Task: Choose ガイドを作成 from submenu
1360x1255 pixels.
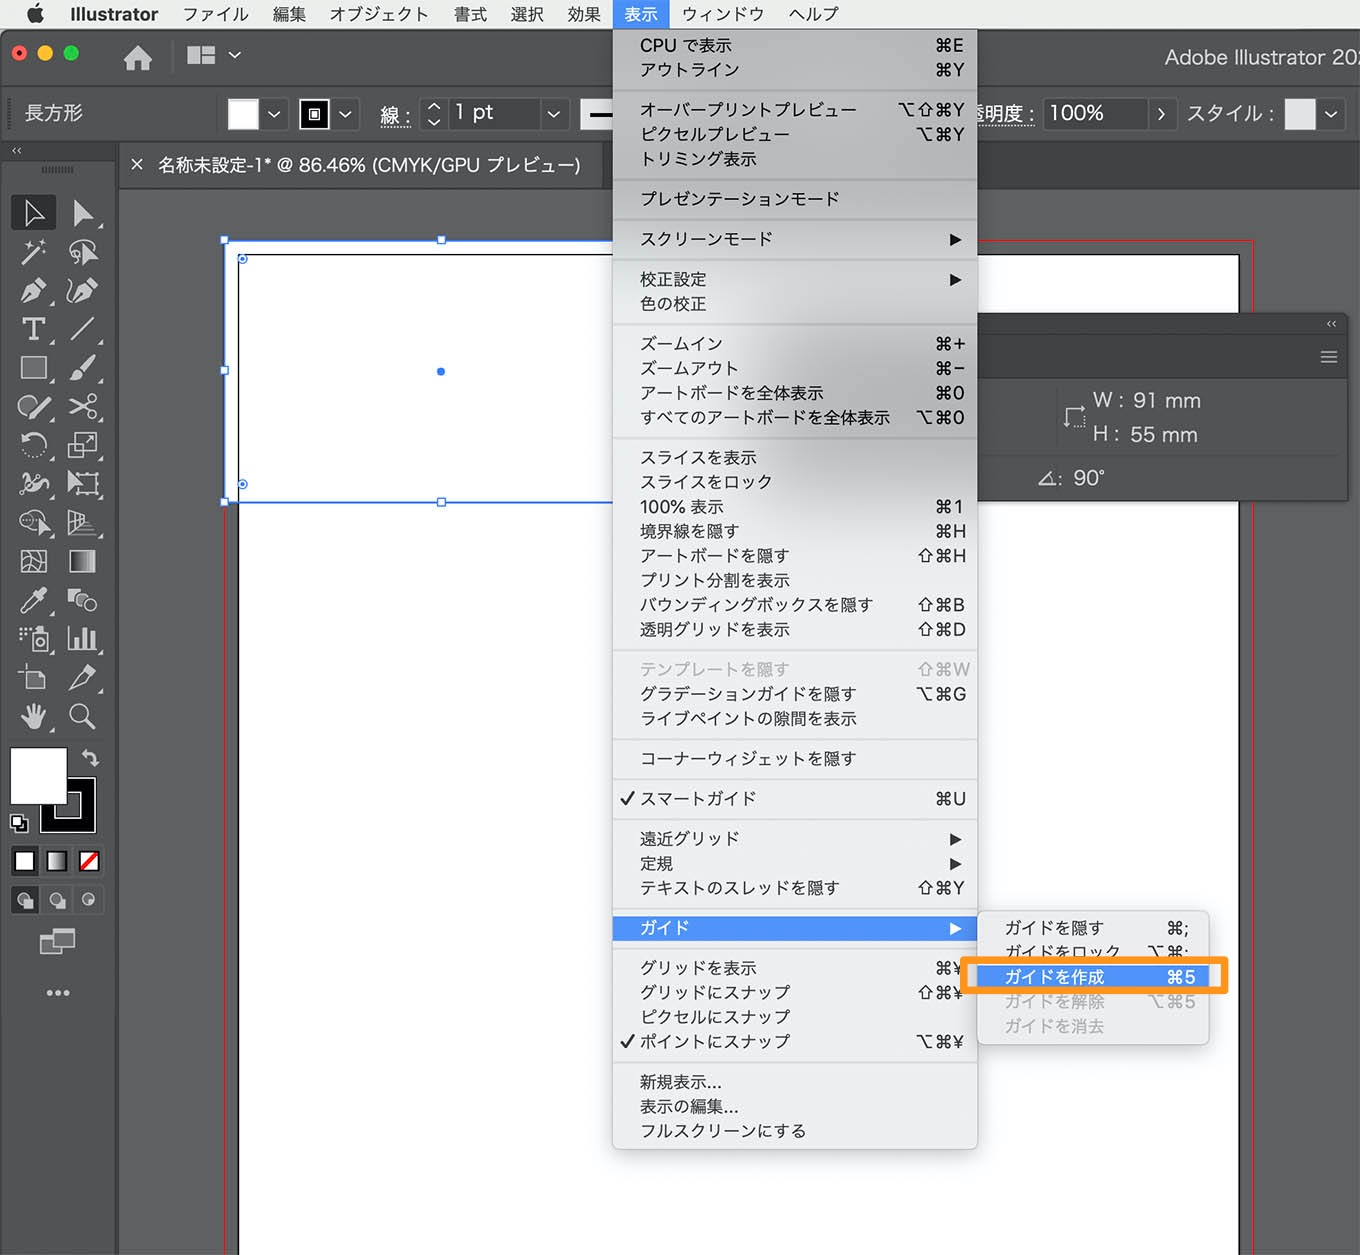Action: coord(1093,977)
